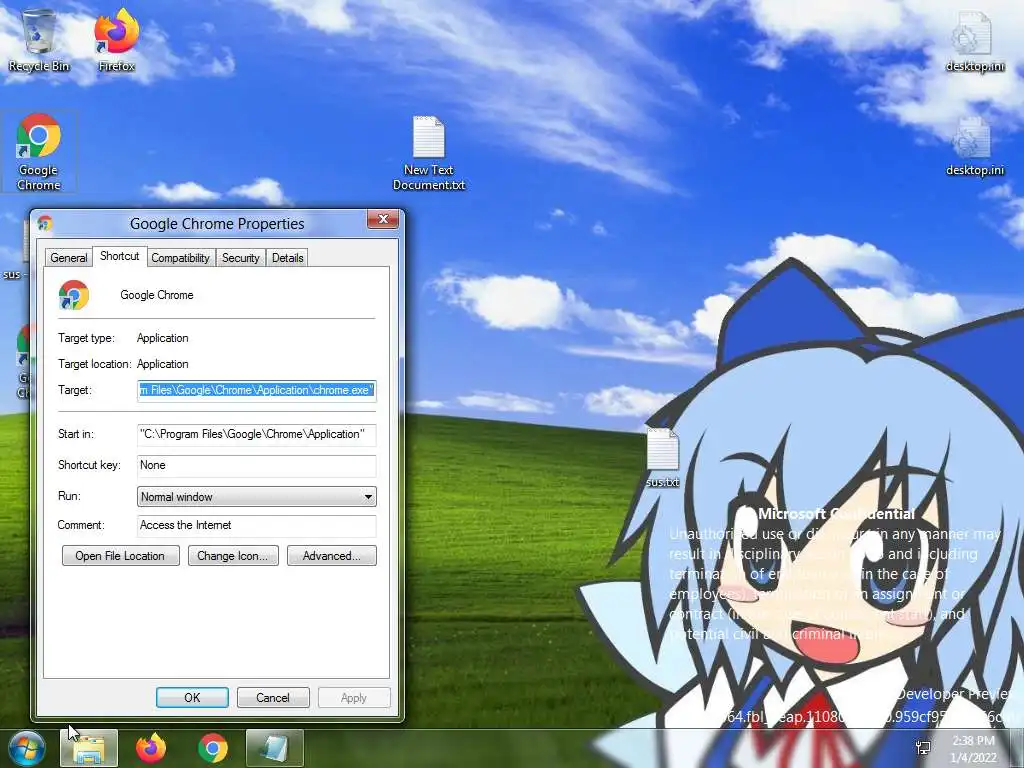1024x768 pixels.
Task: Close the Google Chrome Properties dialog
Action: coord(383,219)
